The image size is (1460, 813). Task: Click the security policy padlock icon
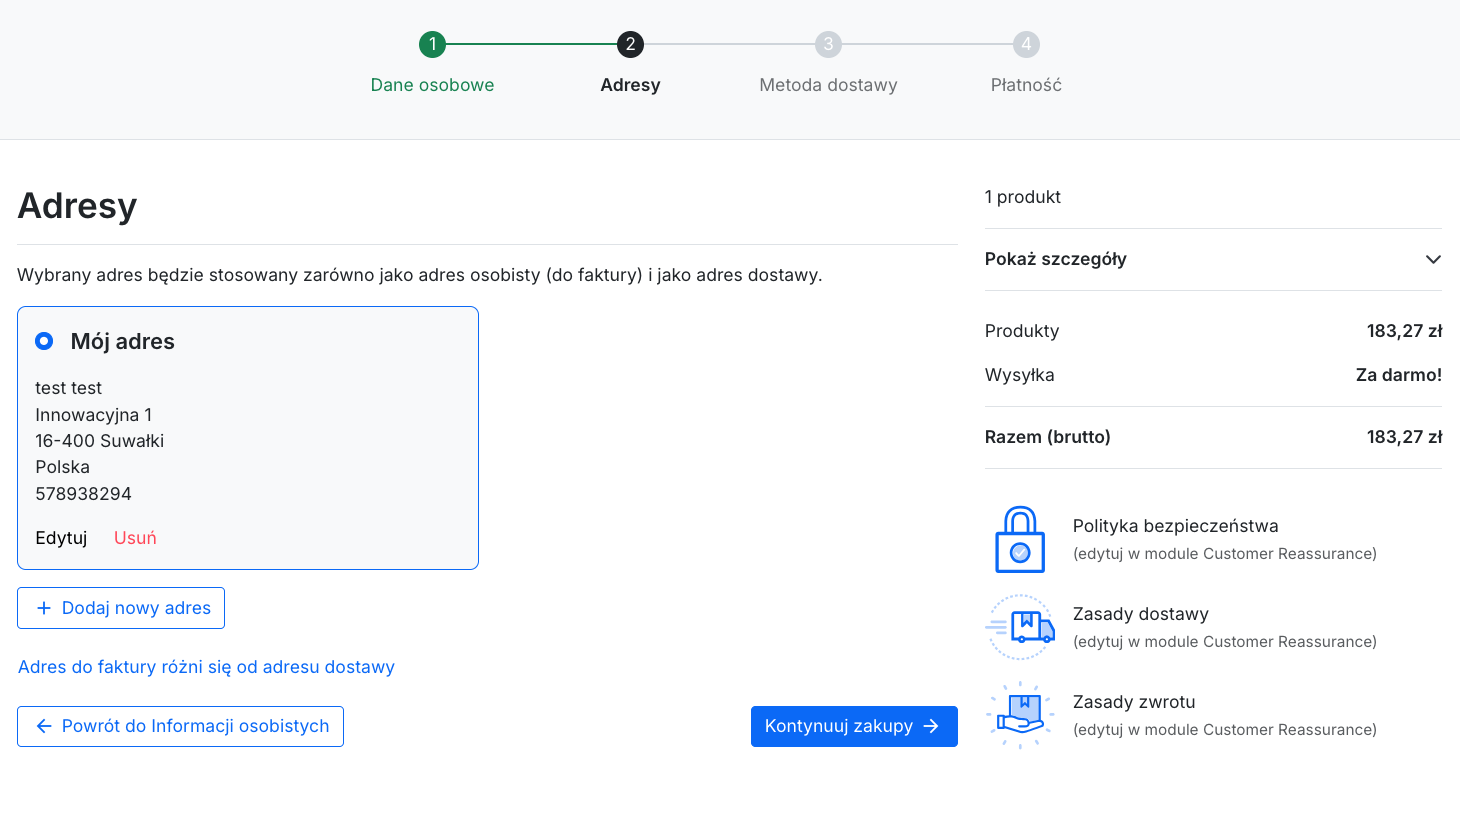tap(1020, 540)
